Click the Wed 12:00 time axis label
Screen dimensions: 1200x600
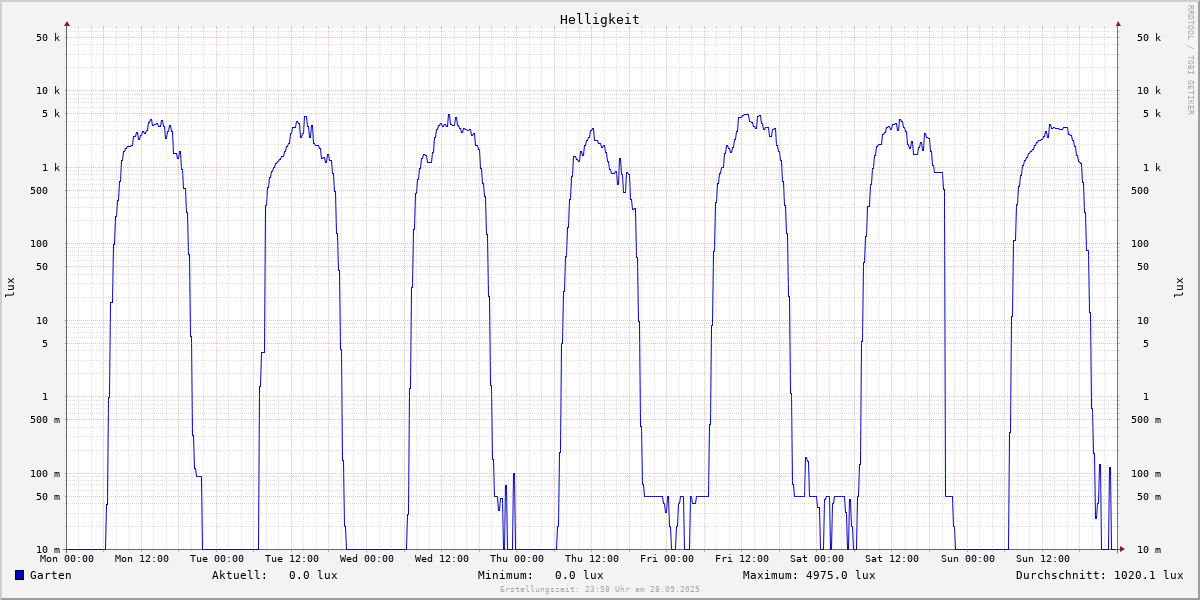[x=442, y=559]
